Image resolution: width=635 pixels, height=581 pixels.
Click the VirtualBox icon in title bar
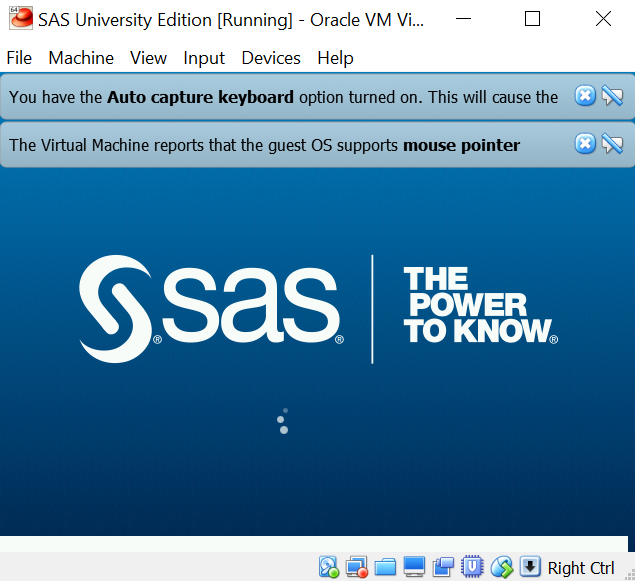pos(20,18)
